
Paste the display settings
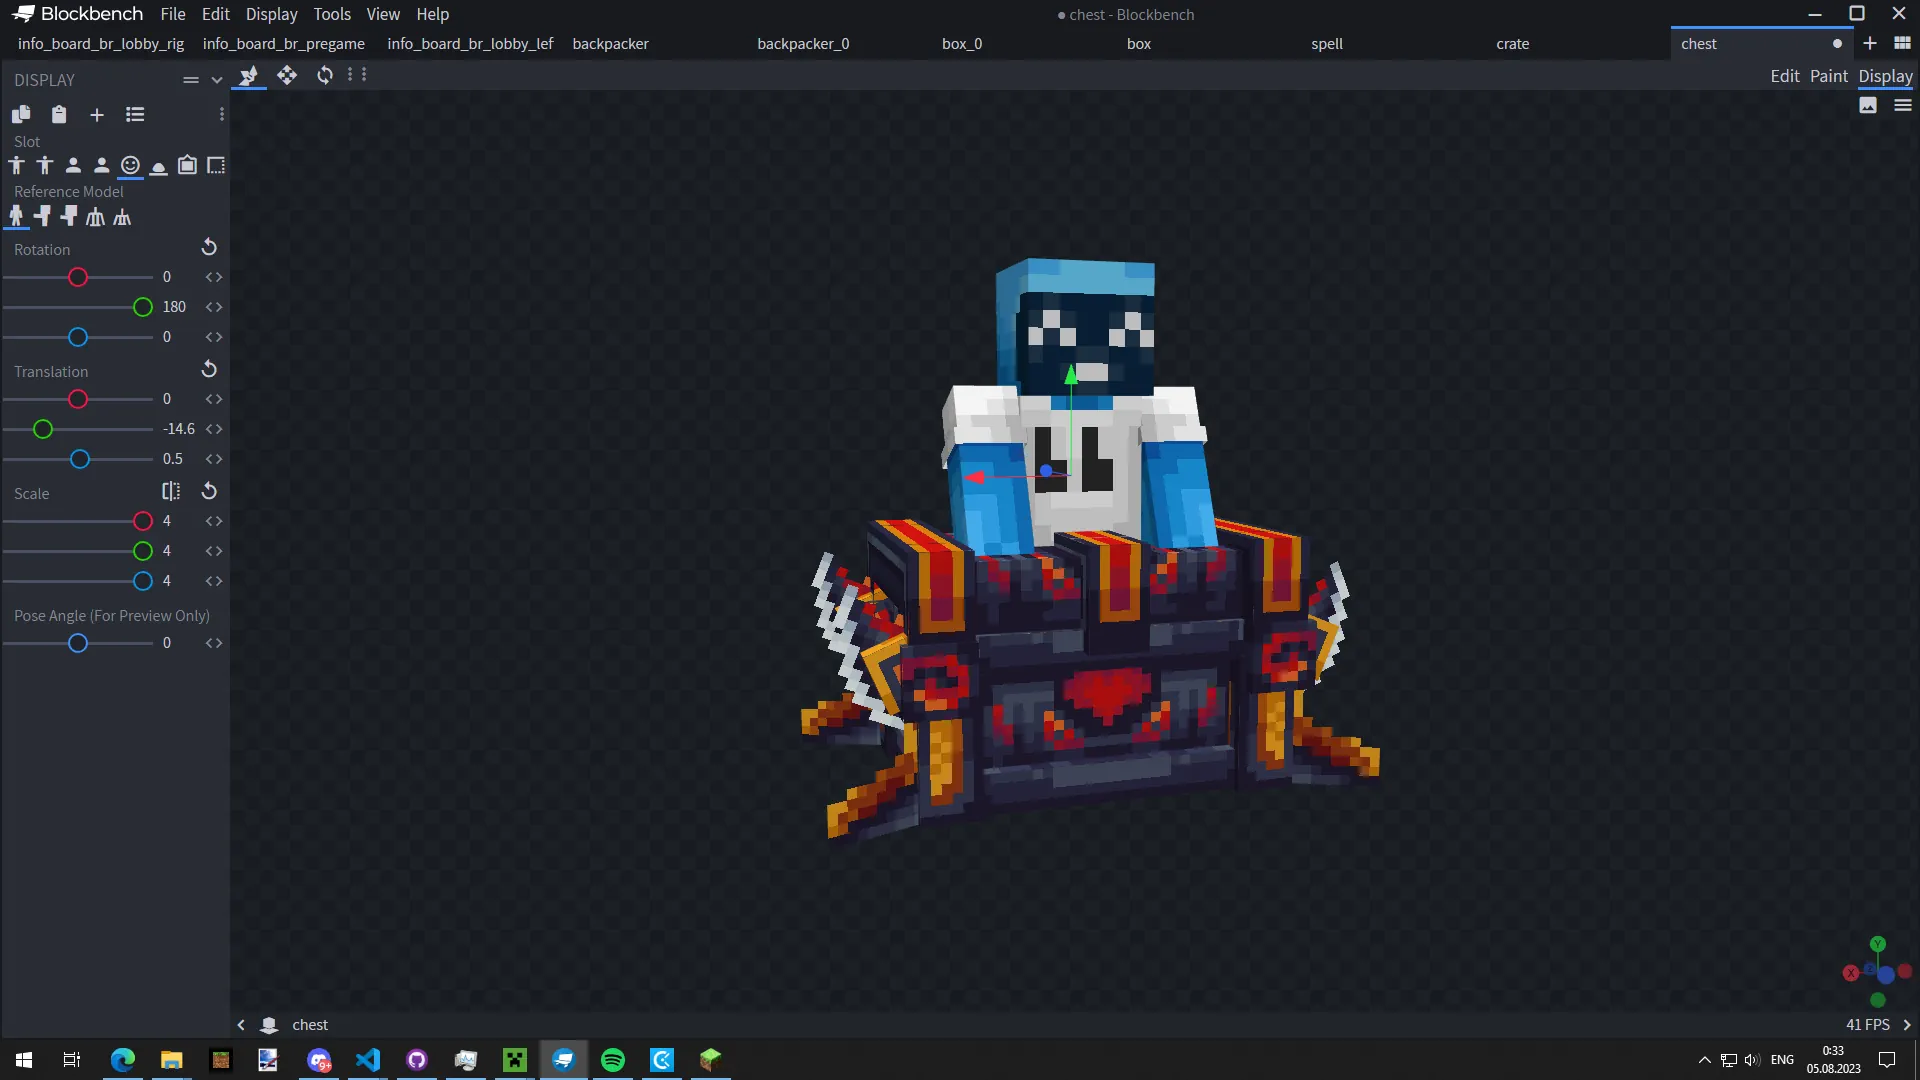coord(59,115)
